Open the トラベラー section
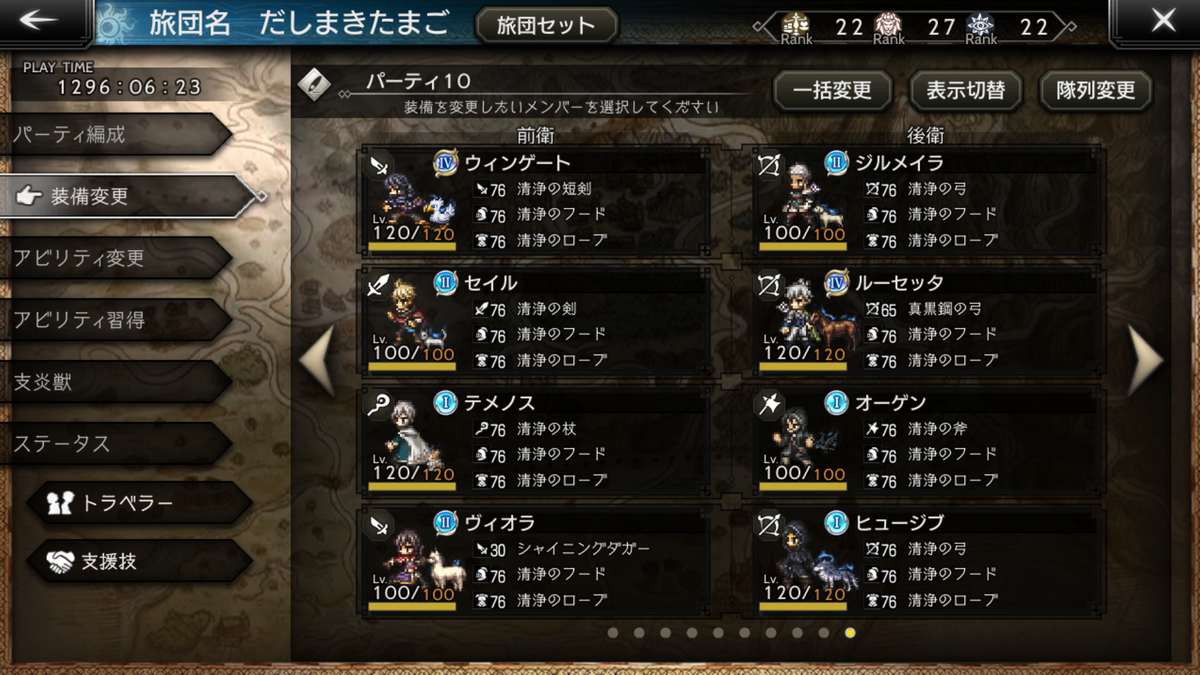Screen dimensions: 1200x675 pyautogui.click(x=138, y=502)
